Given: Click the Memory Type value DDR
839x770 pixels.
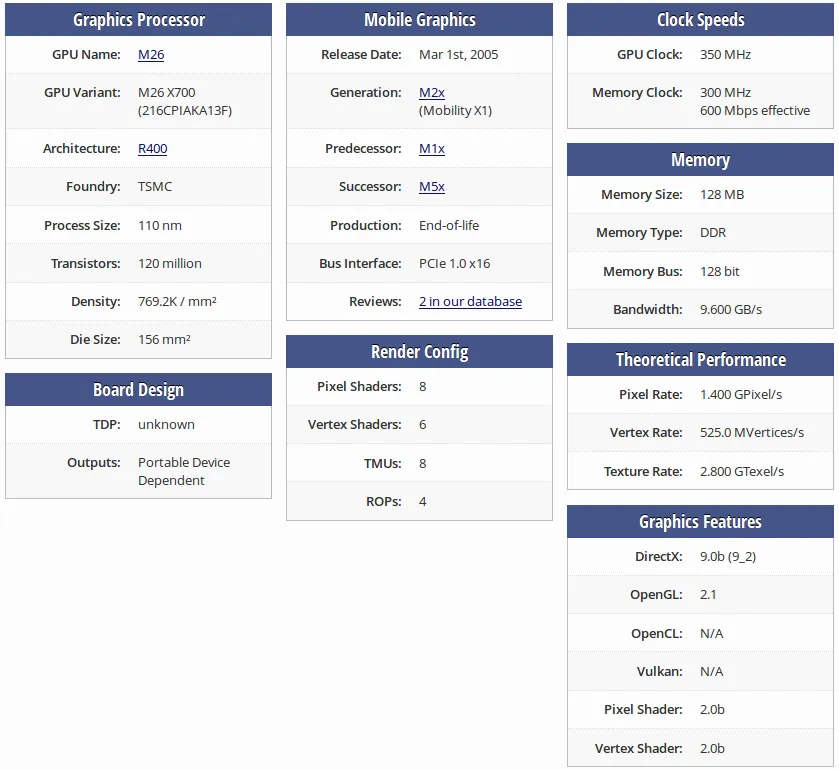Looking at the screenshot, I should pos(713,233).
